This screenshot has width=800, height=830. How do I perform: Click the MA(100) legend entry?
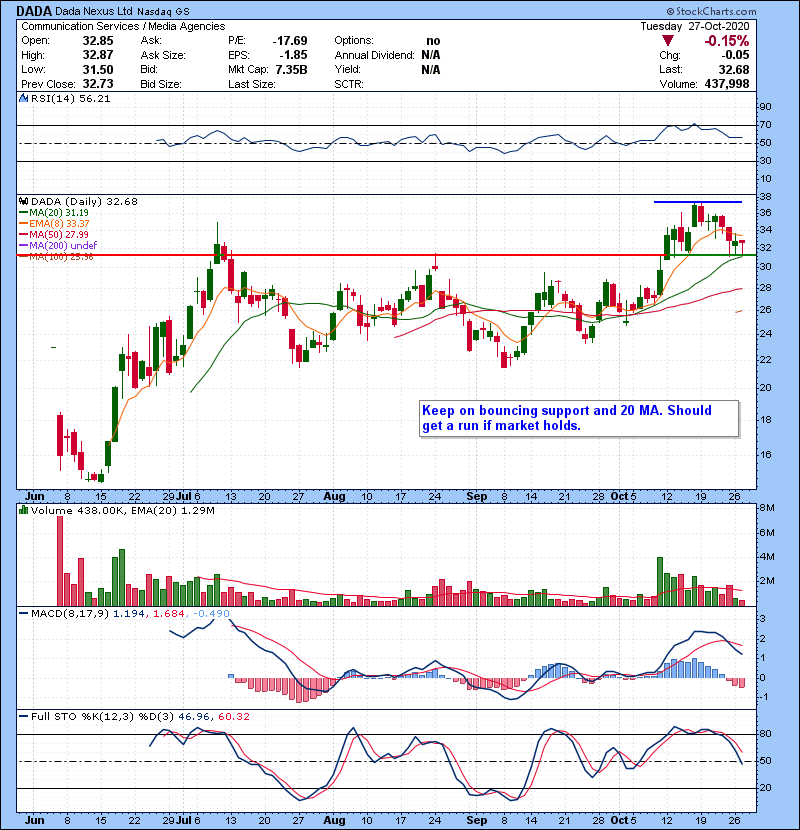tap(61, 257)
